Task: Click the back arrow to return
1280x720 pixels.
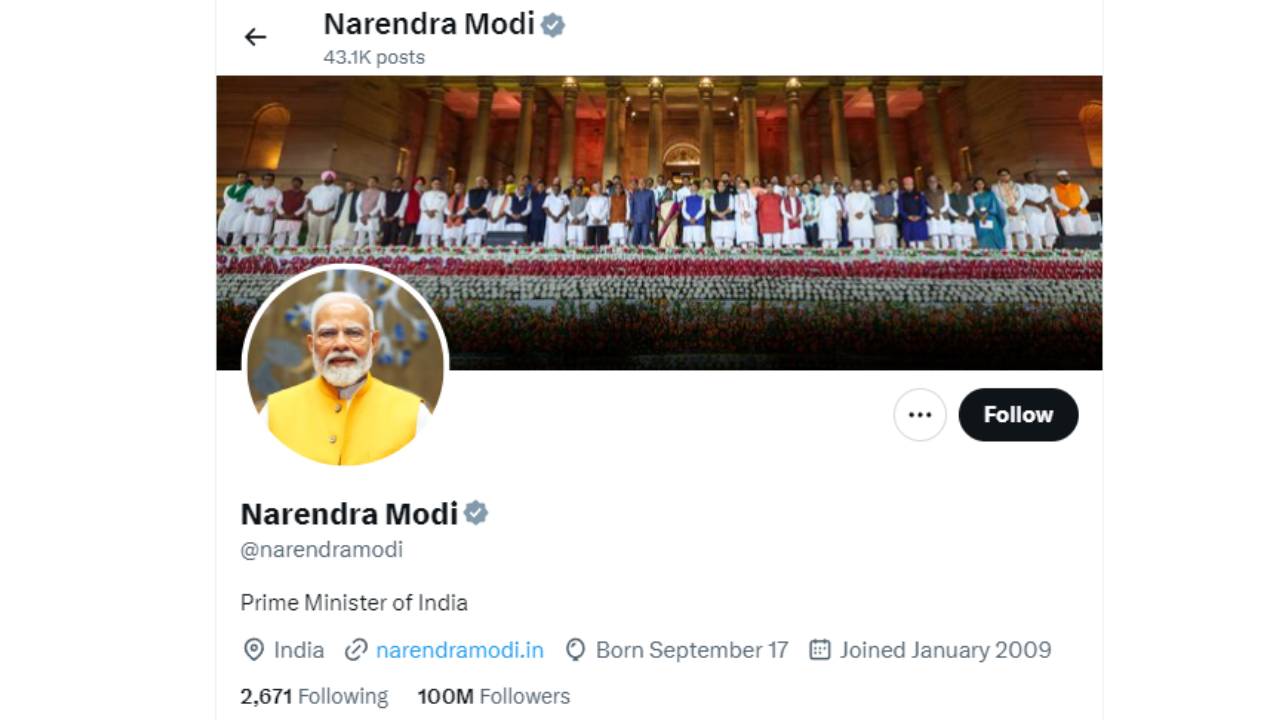Action: (x=255, y=36)
